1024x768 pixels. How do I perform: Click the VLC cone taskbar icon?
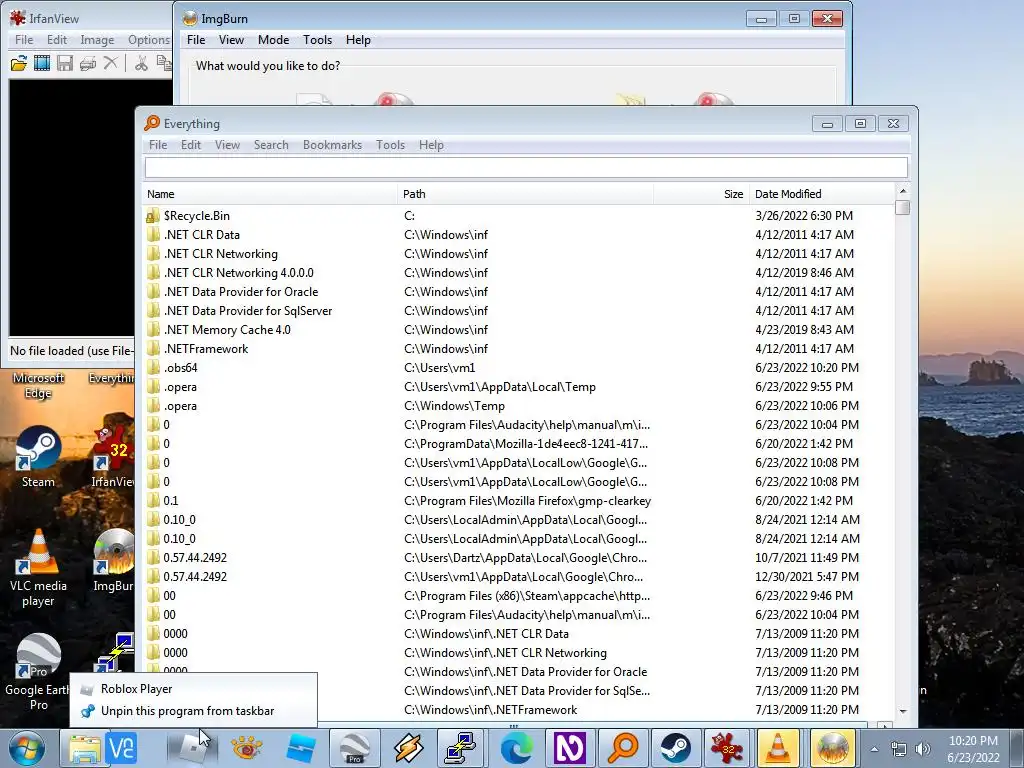(778, 748)
